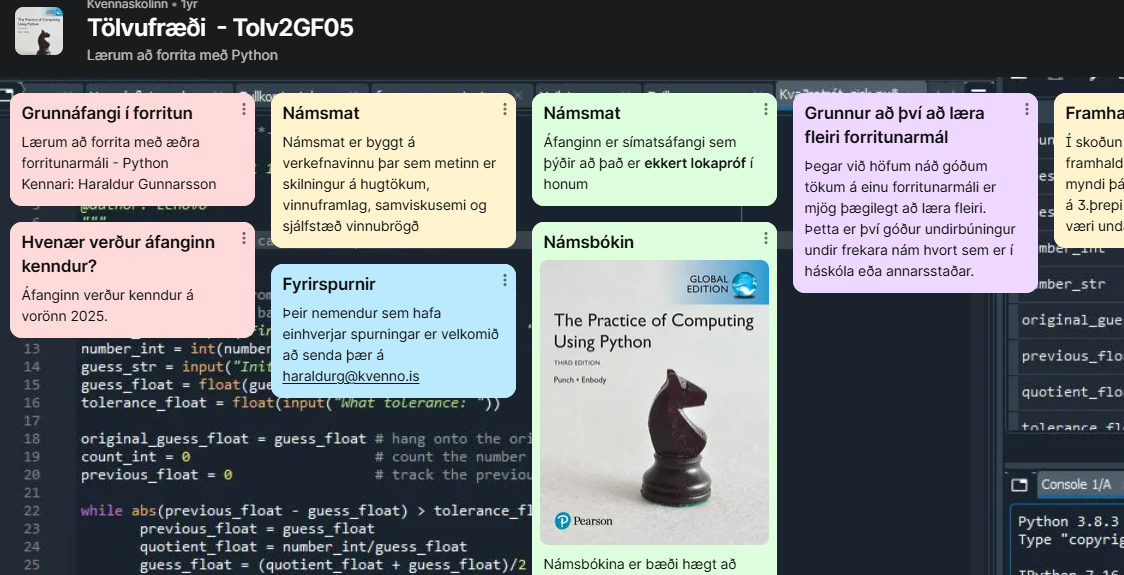Click the yellow Námsmat card heading
Image resolution: width=1124 pixels, height=575 pixels.
321,113
